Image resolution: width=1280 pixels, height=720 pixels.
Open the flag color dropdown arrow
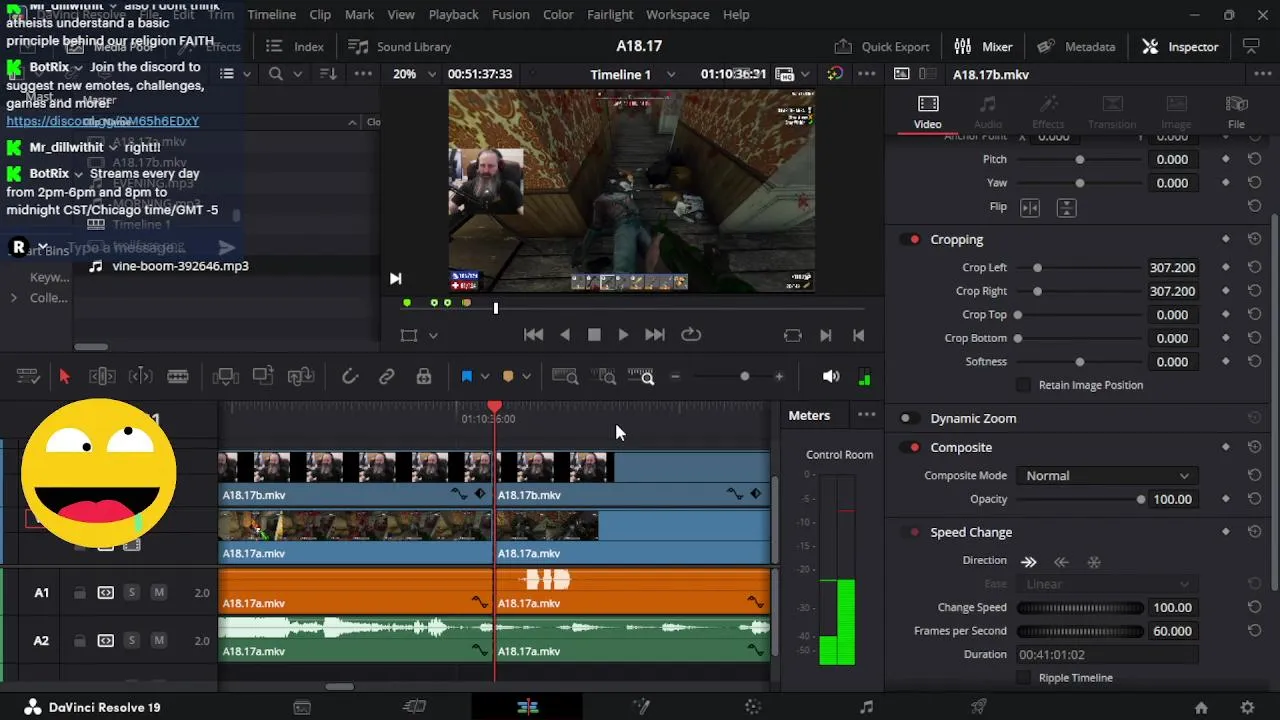pos(485,377)
